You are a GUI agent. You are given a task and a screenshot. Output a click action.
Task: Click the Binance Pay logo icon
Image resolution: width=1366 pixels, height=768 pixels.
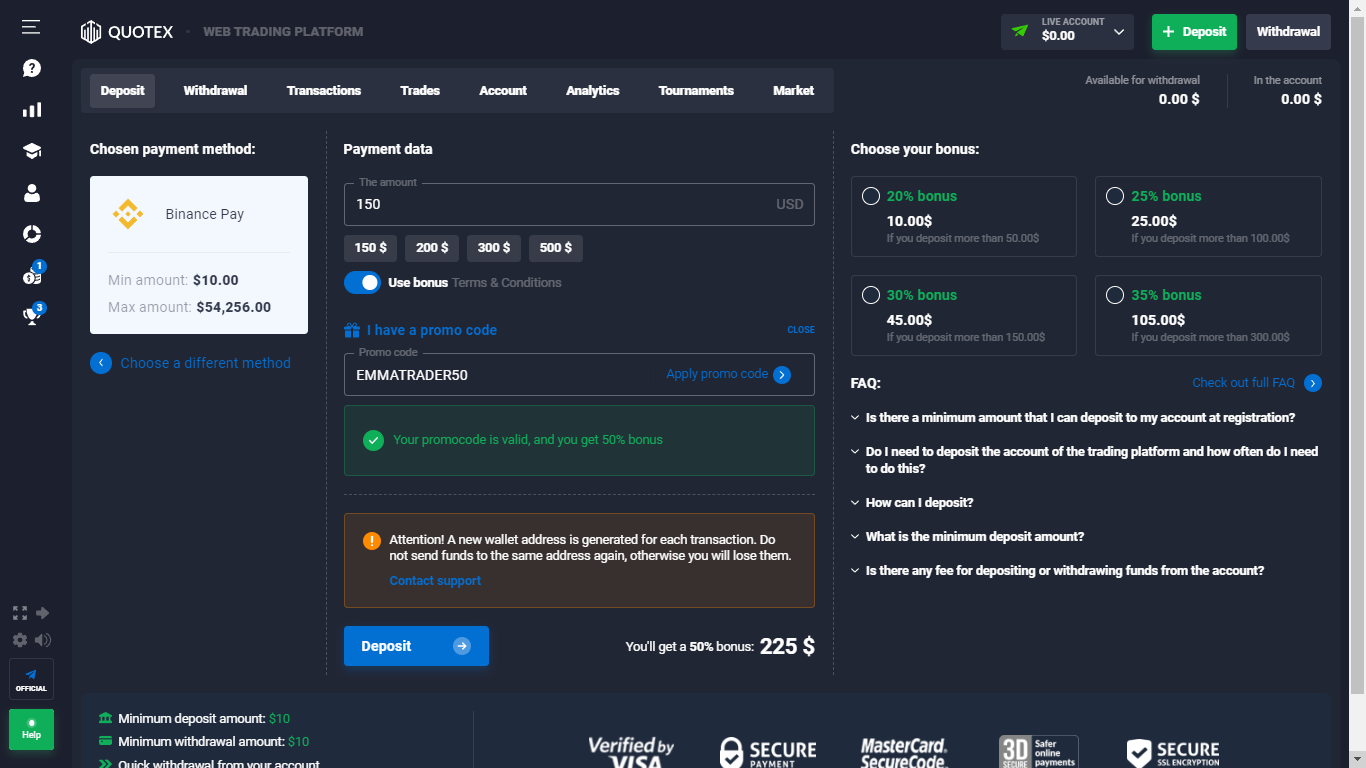coord(128,214)
